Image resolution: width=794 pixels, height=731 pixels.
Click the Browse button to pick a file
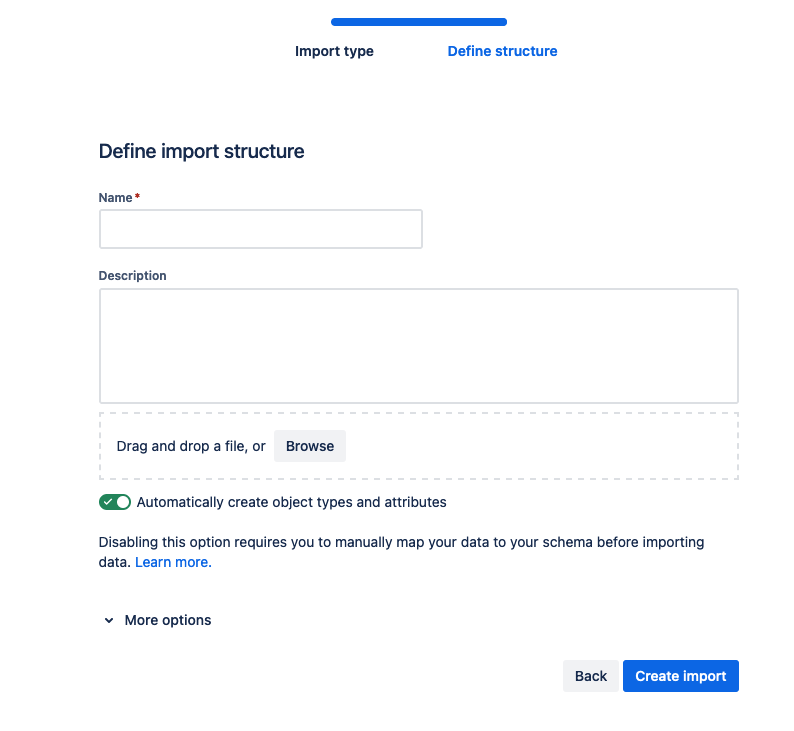[x=310, y=446]
